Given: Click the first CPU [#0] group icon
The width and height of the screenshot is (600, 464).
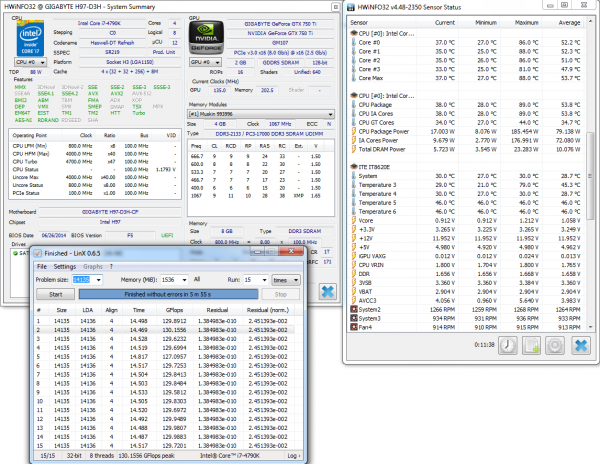Looking at the screenshot, I should click(x=354, y=33).
